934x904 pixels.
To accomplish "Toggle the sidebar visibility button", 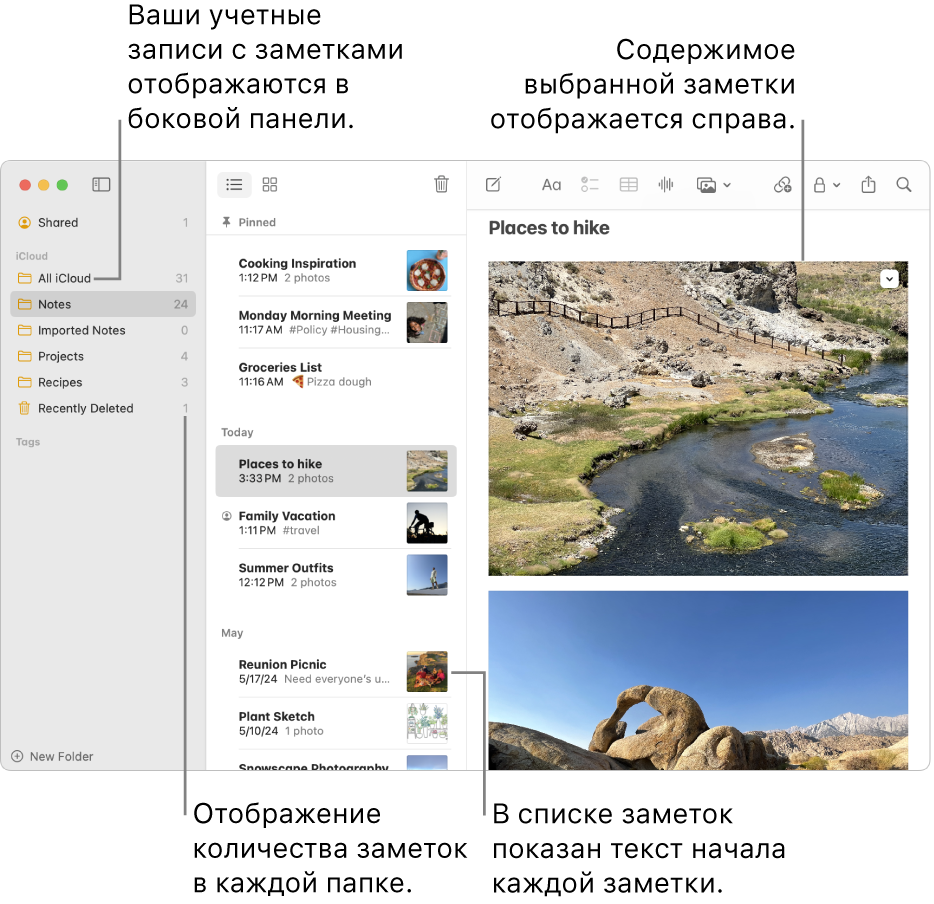I will 101,185.
